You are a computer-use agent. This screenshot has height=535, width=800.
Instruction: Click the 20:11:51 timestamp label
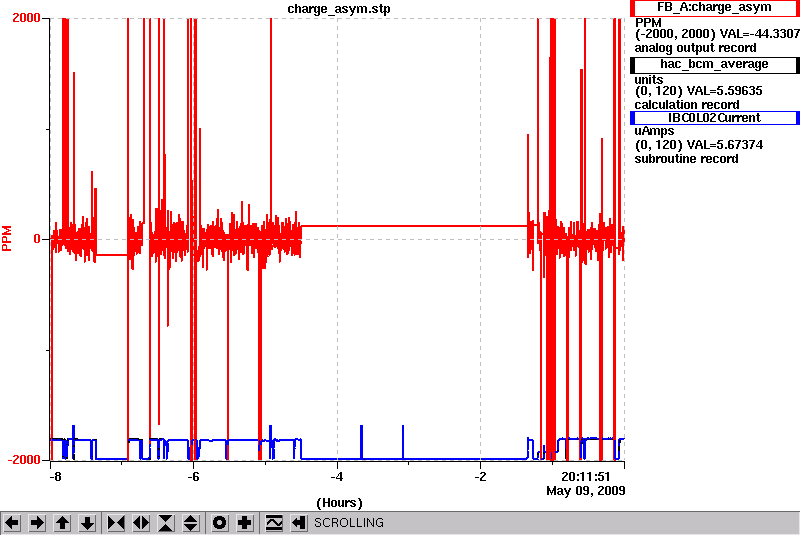point(586,477)
